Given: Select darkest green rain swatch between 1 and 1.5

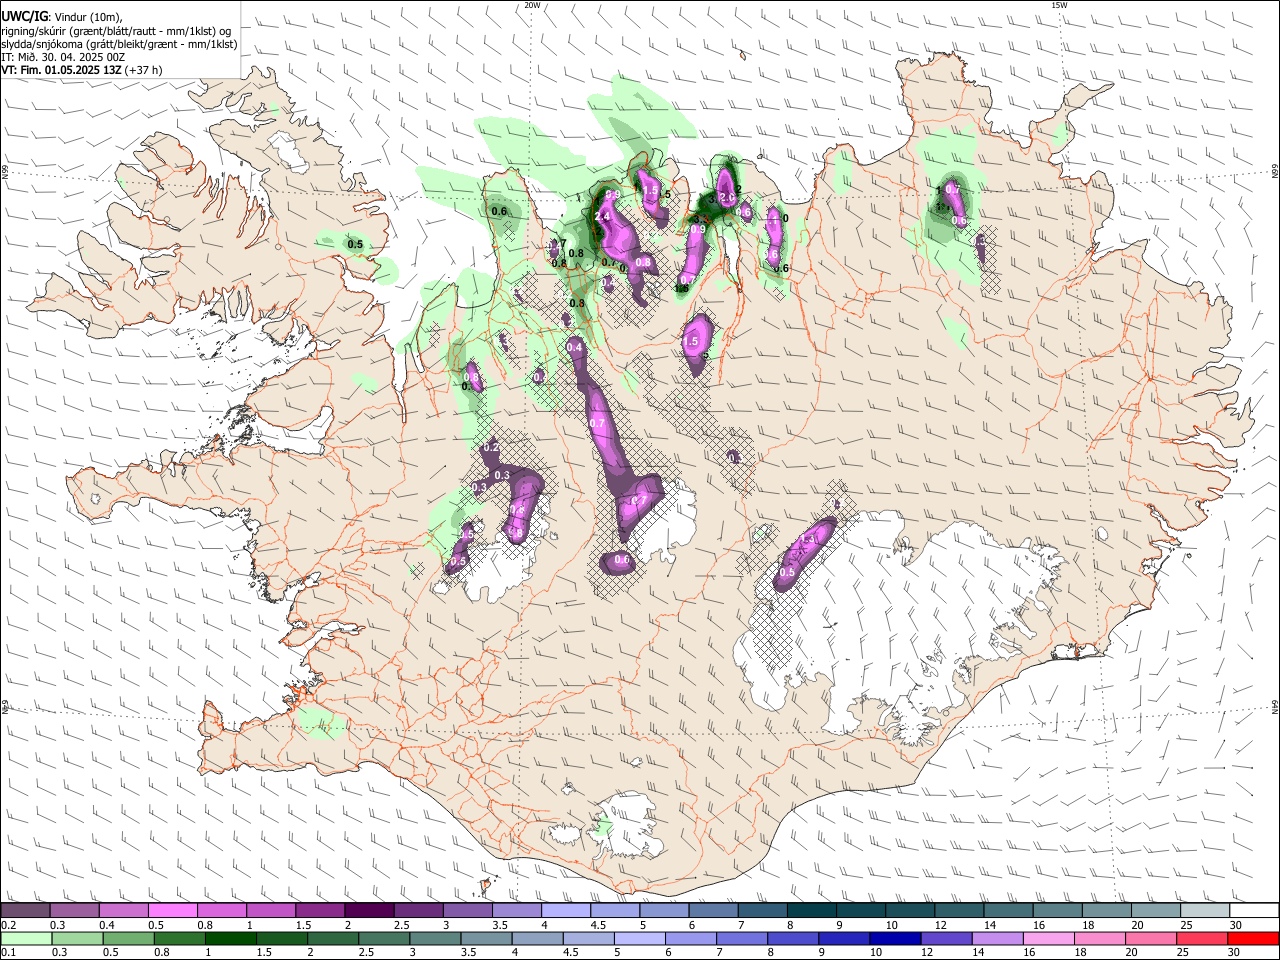Looking at the screenshot, I should [231, 938].
